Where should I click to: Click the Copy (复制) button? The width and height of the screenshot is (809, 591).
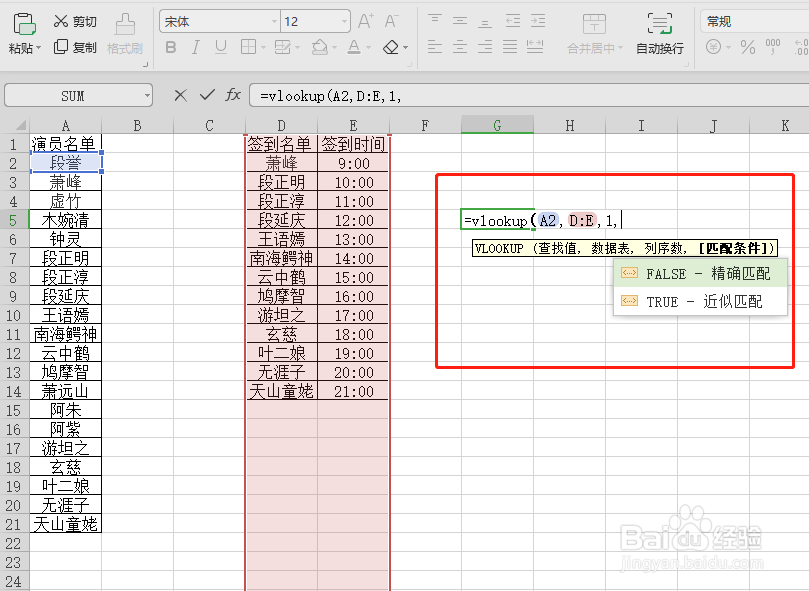[x=75, y=47]
